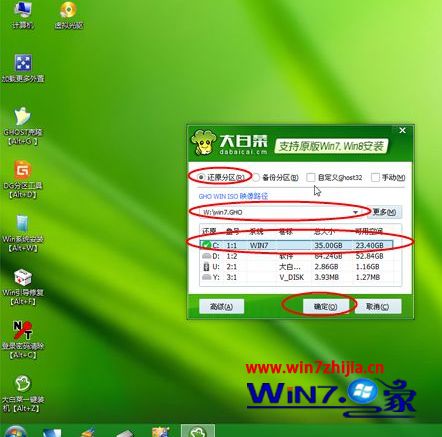Screen dimensions: 442x437
Task: Open the virtual CD drive icon
Action: (x=68, y=15)
